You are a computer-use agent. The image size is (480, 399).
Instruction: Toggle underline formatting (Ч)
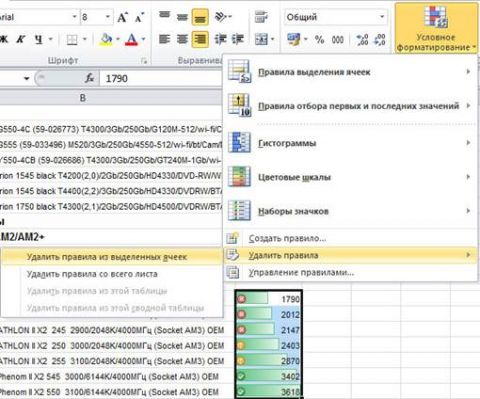click(39, 40)
